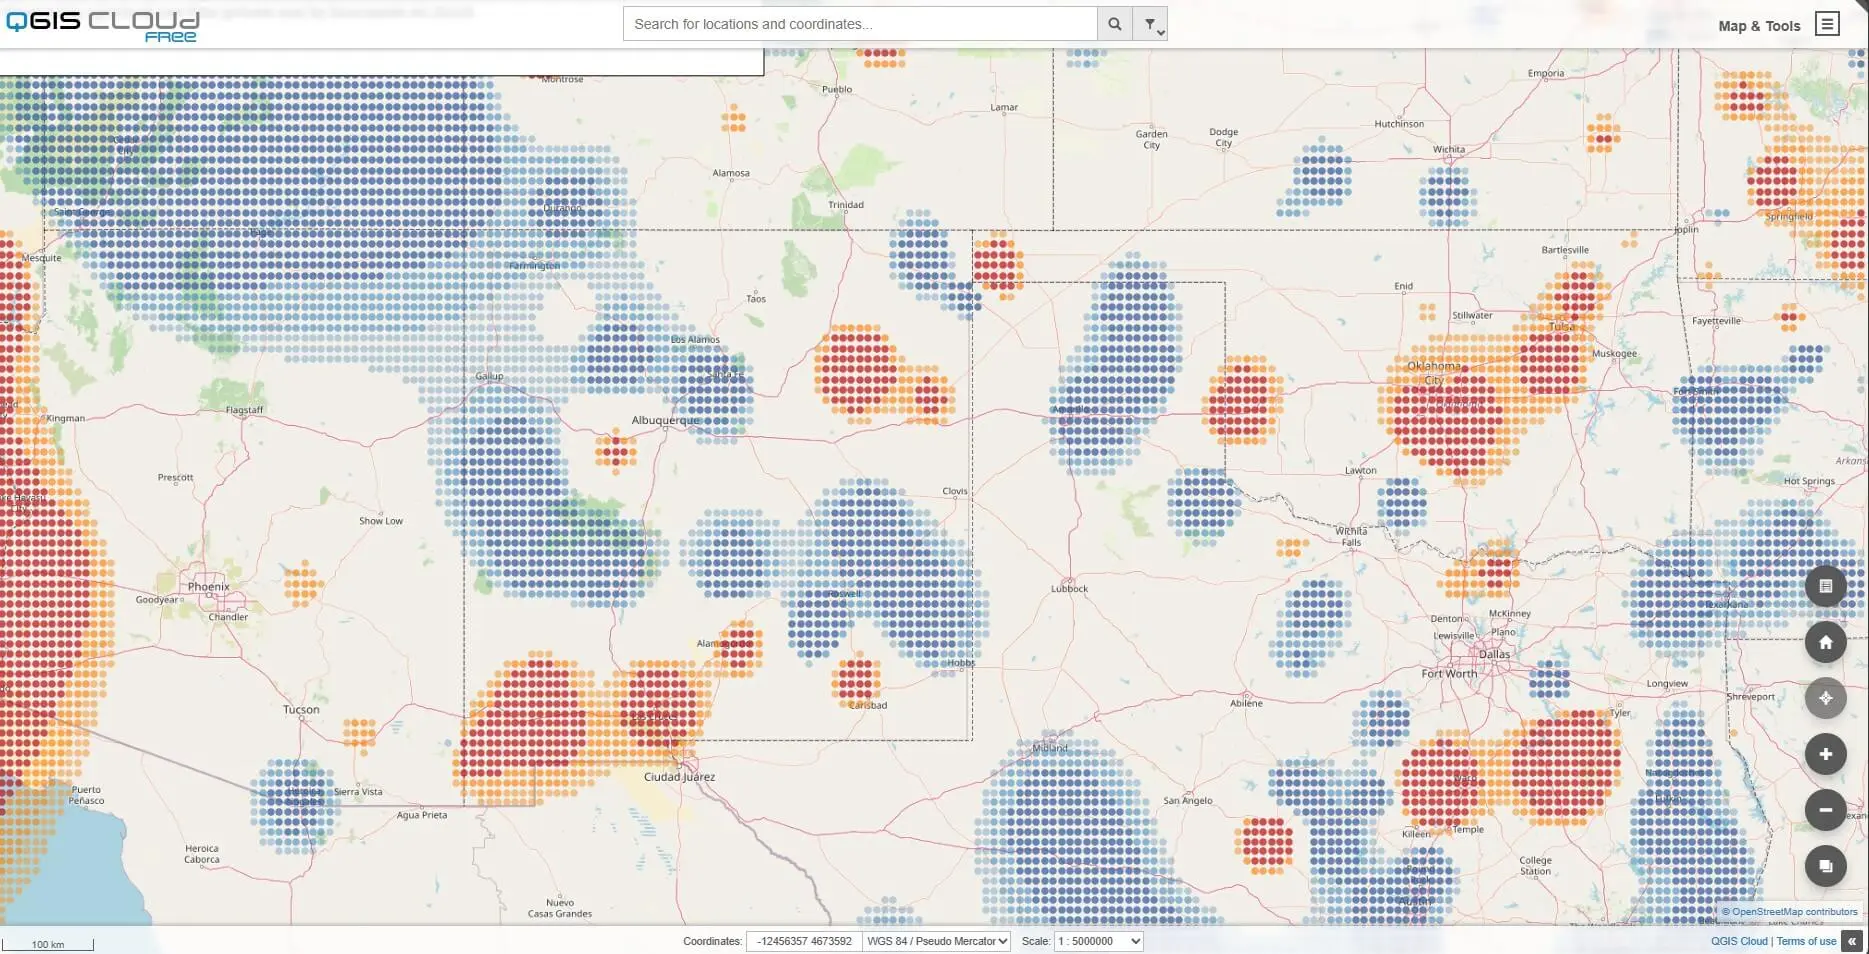Open the WGS 84 / Pseudo Mercator dropdown
Viewport: 1869px width, 954px height.
coord(937,941)
